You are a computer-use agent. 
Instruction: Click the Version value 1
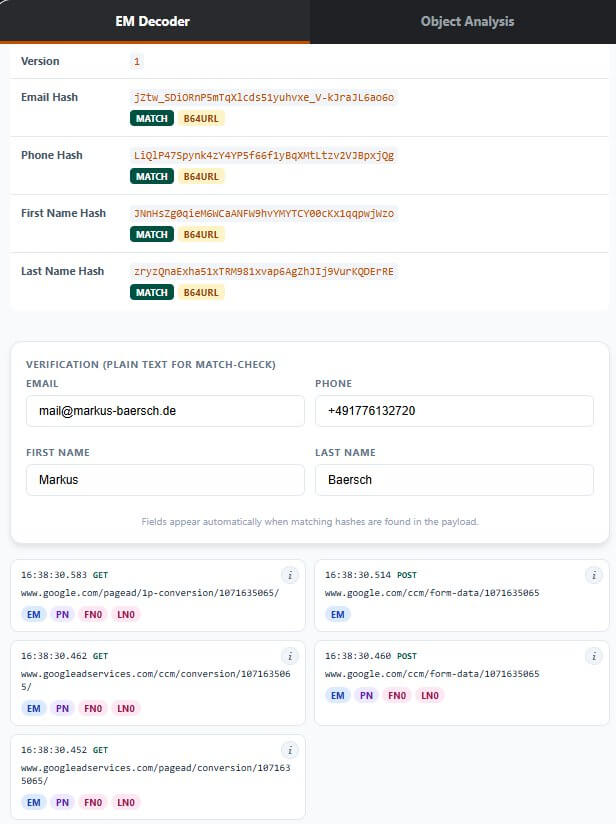(x=137, y=61)
